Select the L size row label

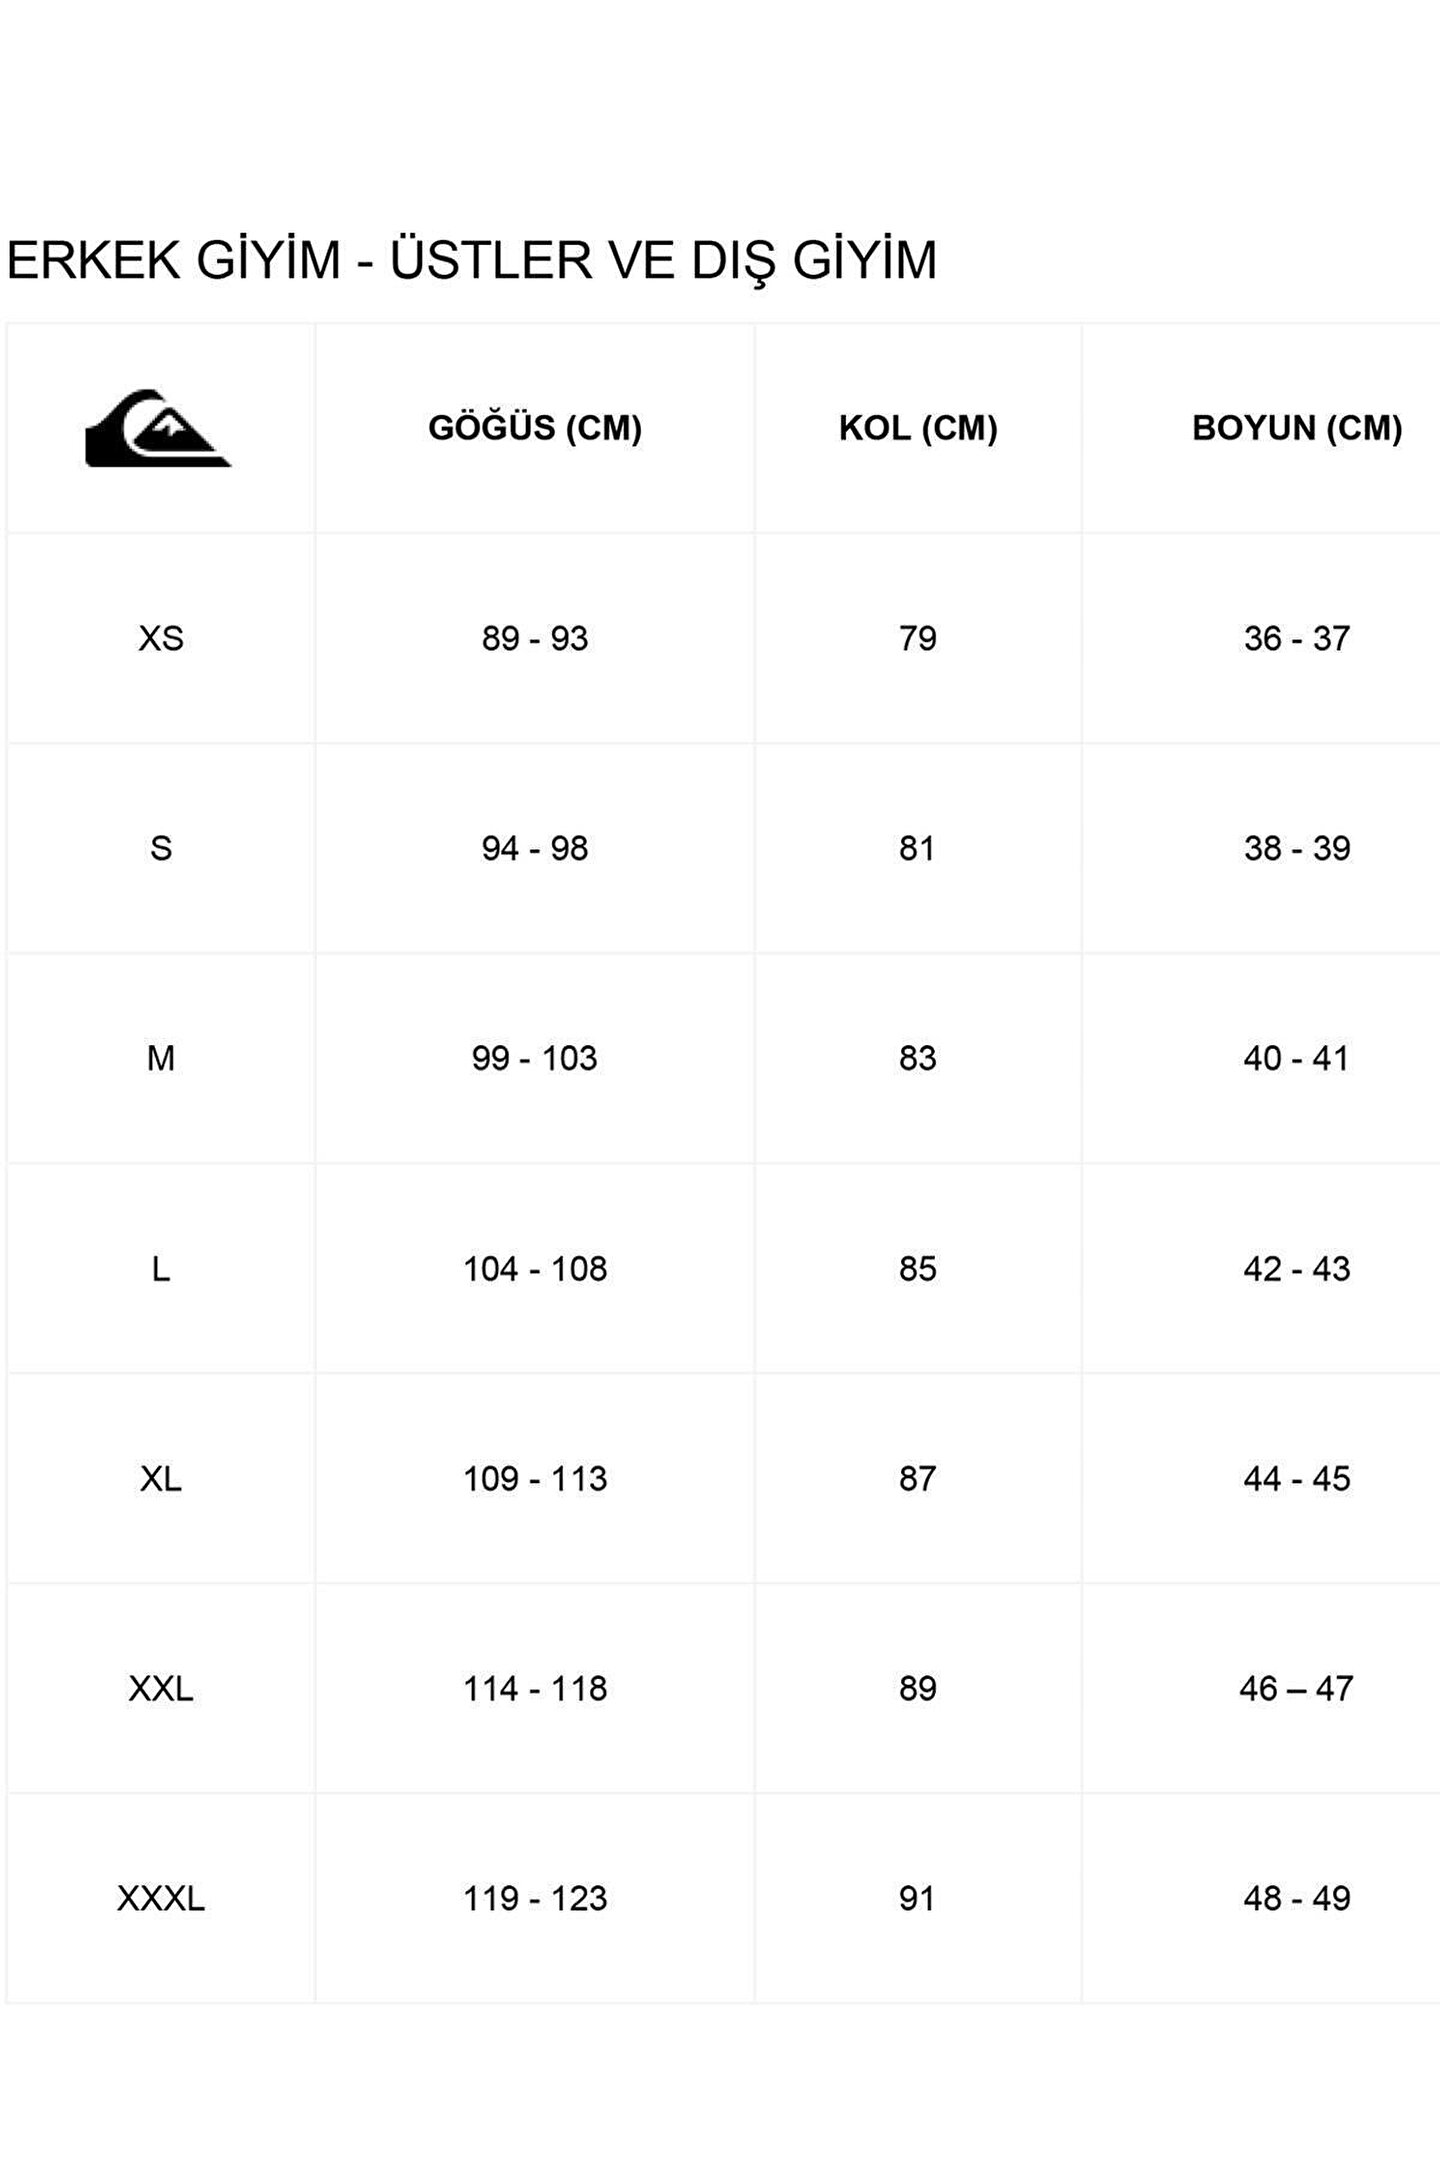161,1269
